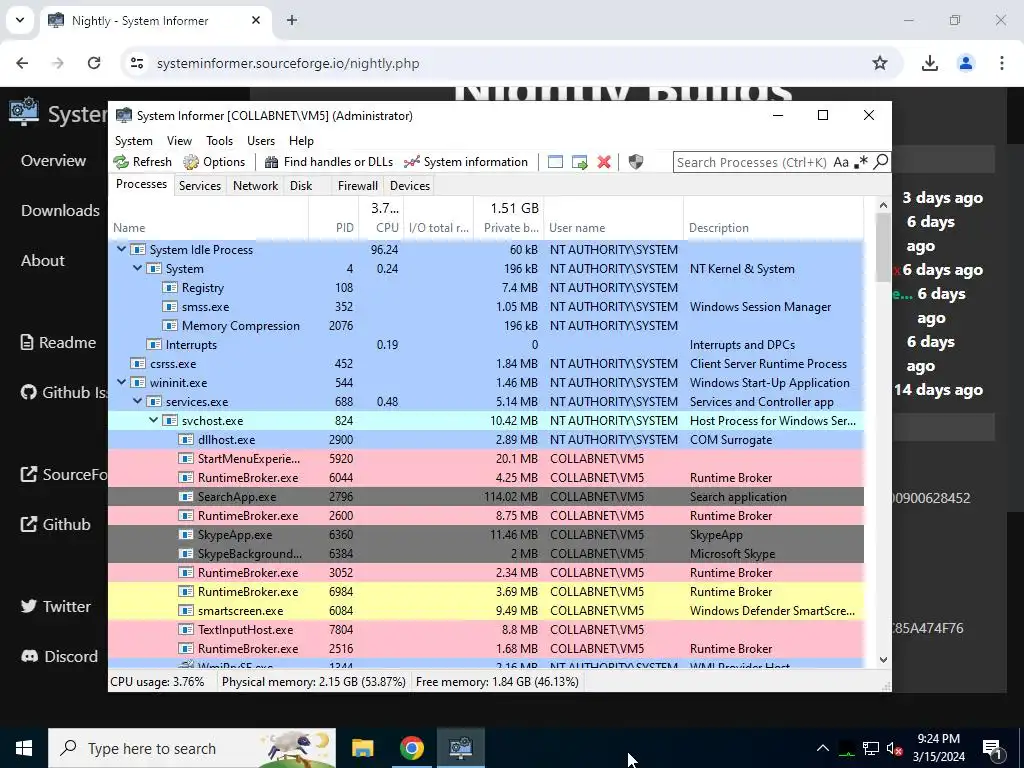Open Downloads in the website sidebar
The image size is (1024, 768).
(x=60, y=210)
